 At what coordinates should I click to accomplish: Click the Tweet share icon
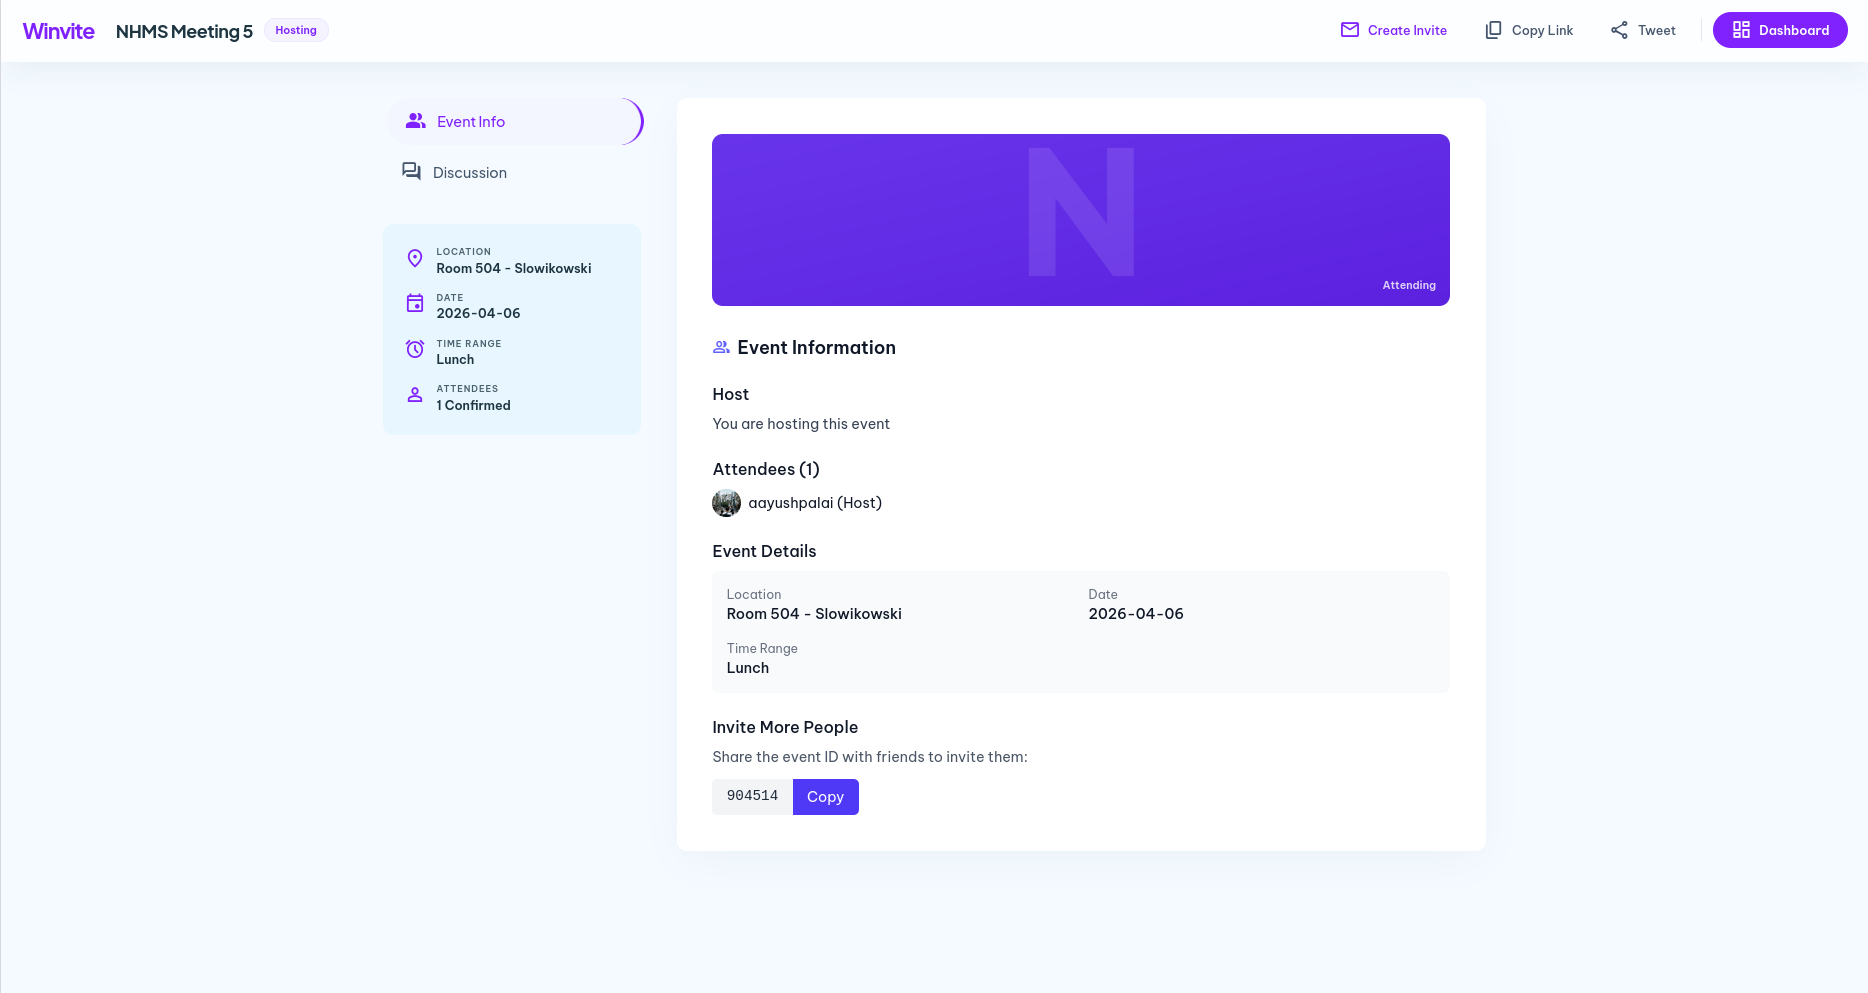point(1619,30)
